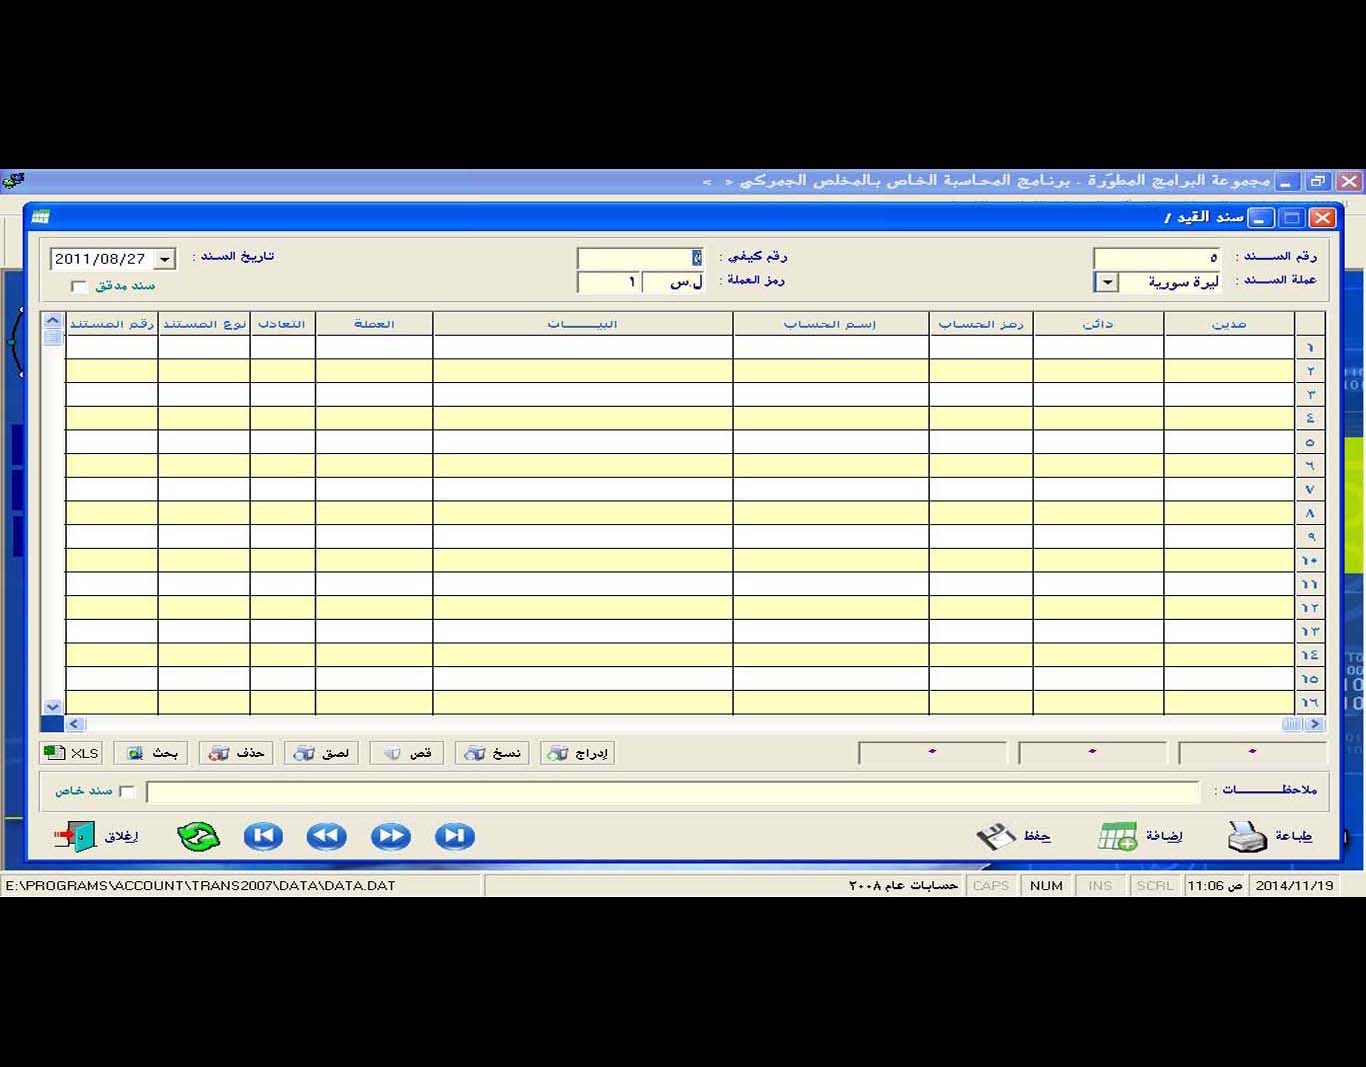
Task: Click the insert (إدراج) row button
Action: 578,753
